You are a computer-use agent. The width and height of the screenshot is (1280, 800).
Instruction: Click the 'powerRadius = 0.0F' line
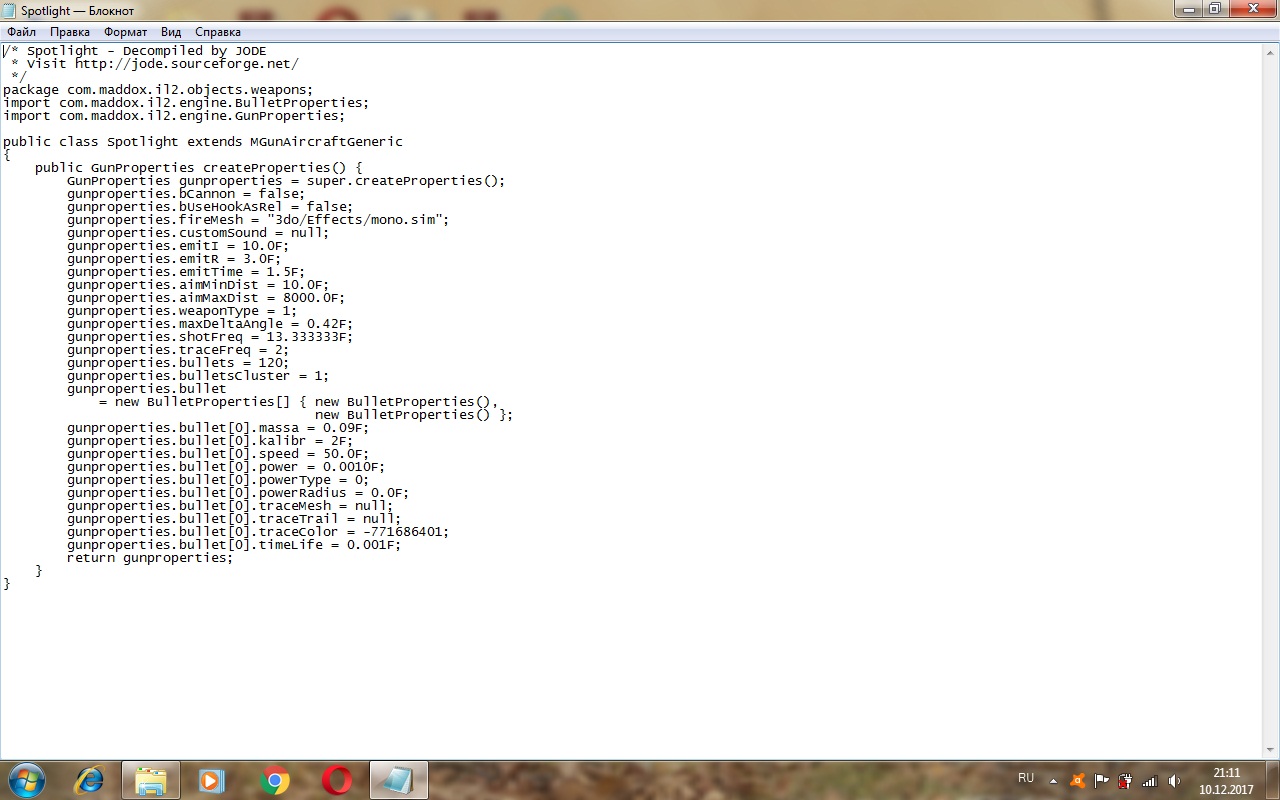coord(238,492)
